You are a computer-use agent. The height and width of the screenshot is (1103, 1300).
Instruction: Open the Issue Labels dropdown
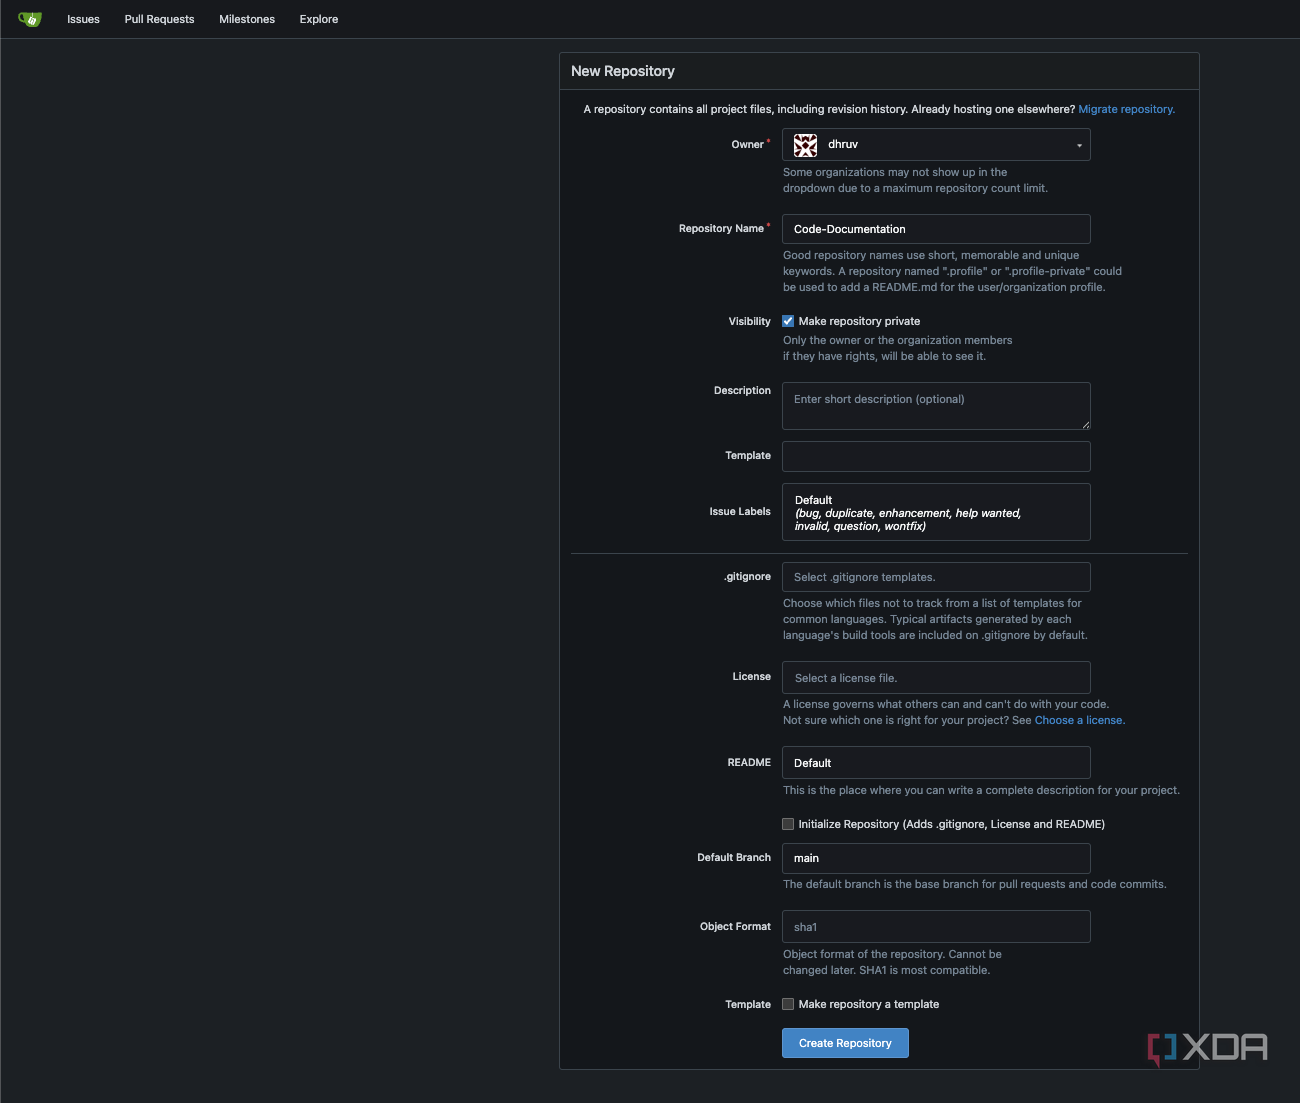(936, 512)
